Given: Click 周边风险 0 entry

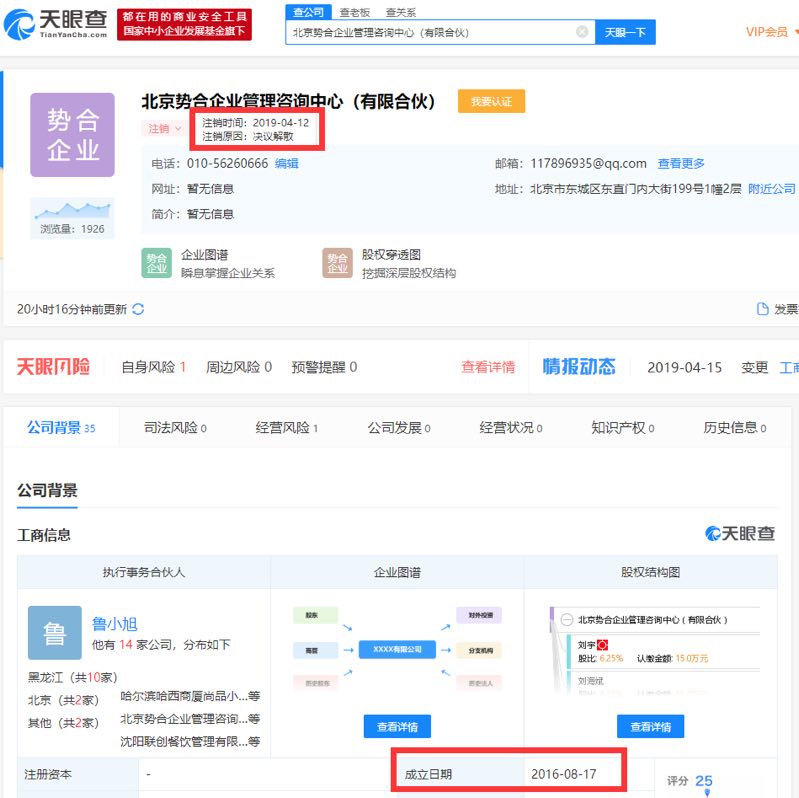Looking at the screenshot, I should point(239,367).
